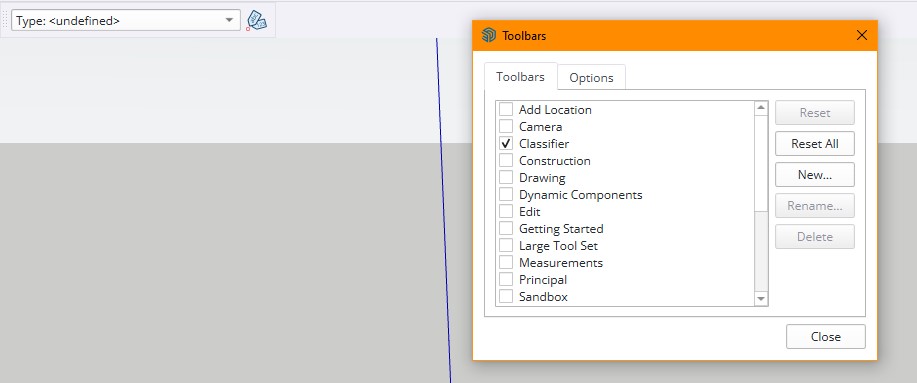Click the SketchUp logo in Toolbars dialog

pyautogui.click(x=488, y=36)
